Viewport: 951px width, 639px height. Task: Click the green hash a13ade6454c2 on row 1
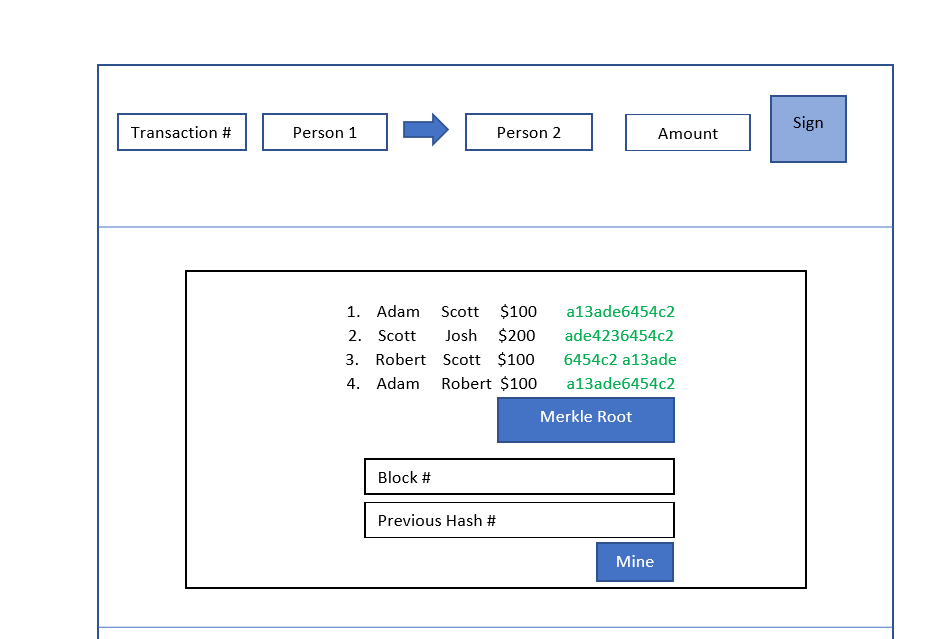[x=620, y=311]
